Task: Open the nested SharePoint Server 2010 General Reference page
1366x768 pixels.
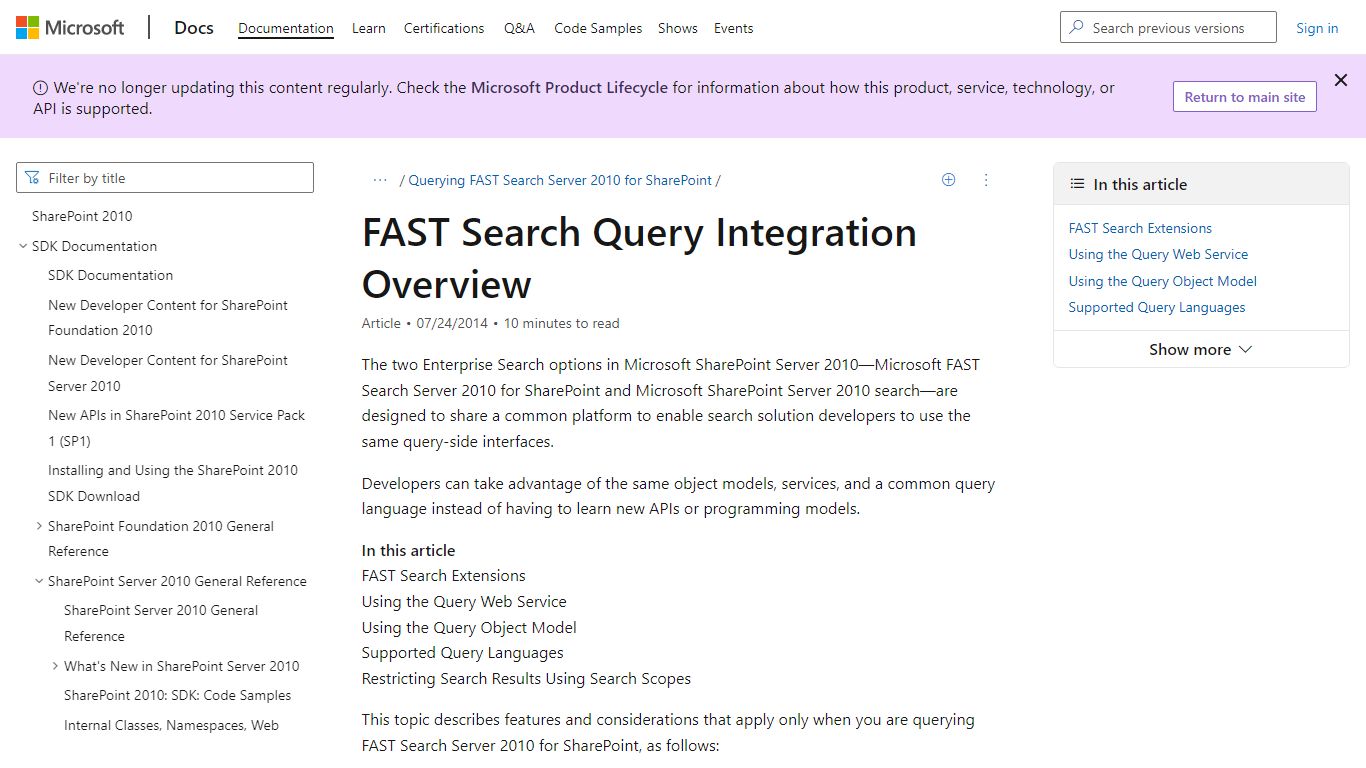Action: 161,623
